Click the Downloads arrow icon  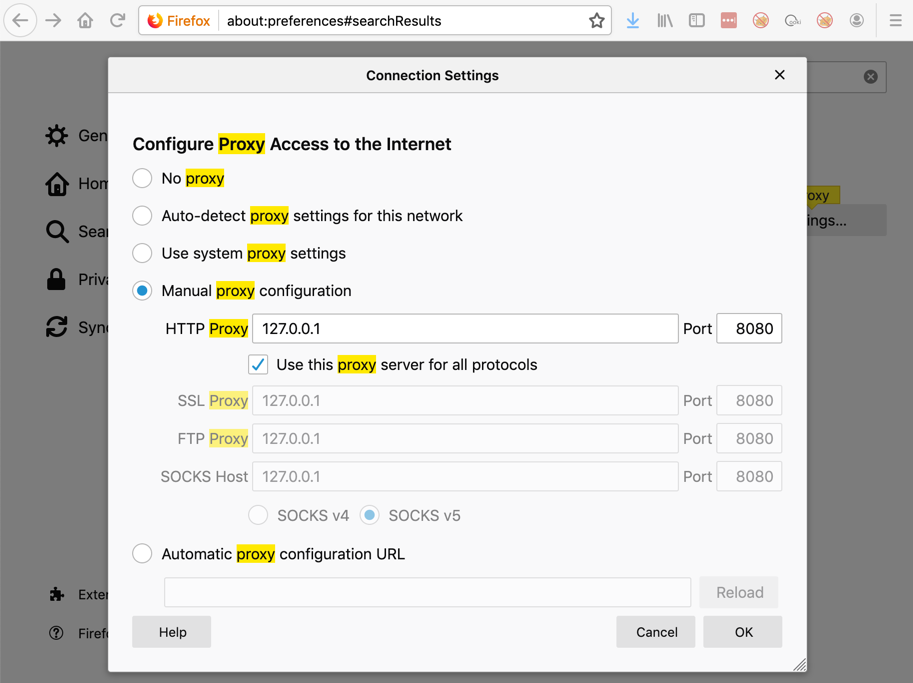pos(633,20)
